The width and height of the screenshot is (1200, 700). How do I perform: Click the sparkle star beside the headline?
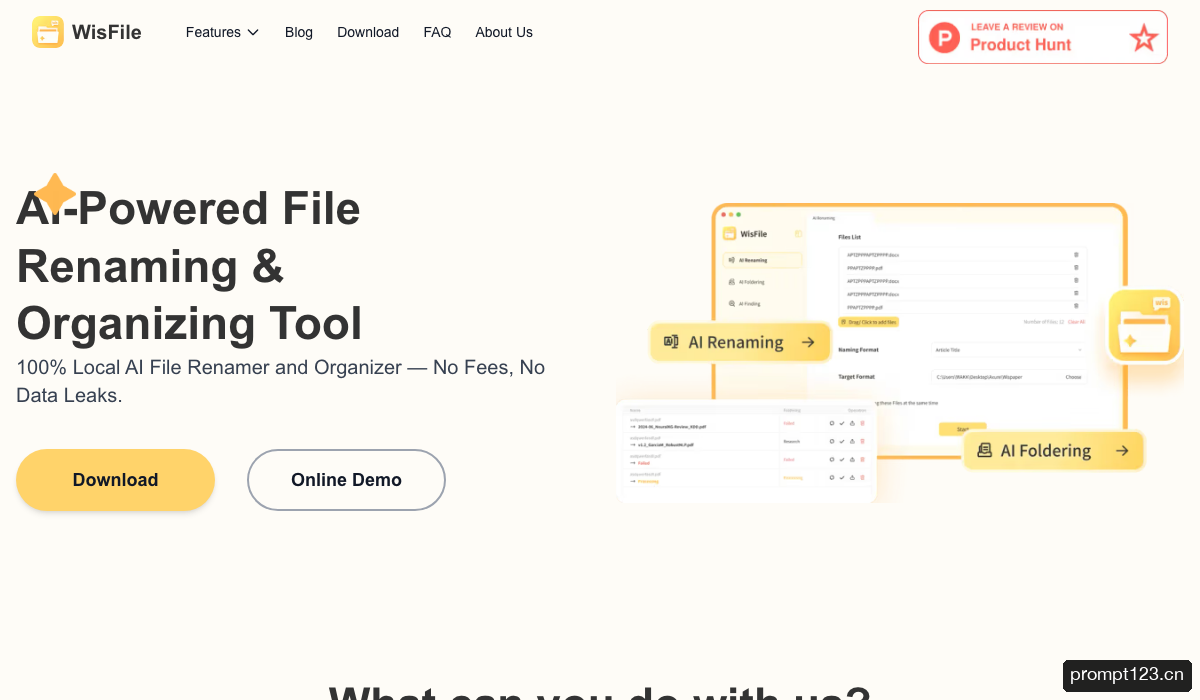tap(55, 193)
